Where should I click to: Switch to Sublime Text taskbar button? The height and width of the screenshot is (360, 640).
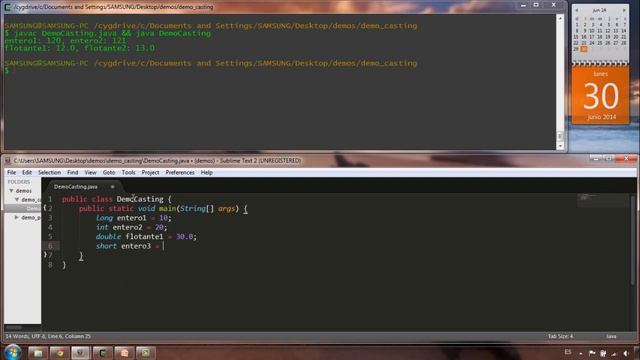pos(80,353)
